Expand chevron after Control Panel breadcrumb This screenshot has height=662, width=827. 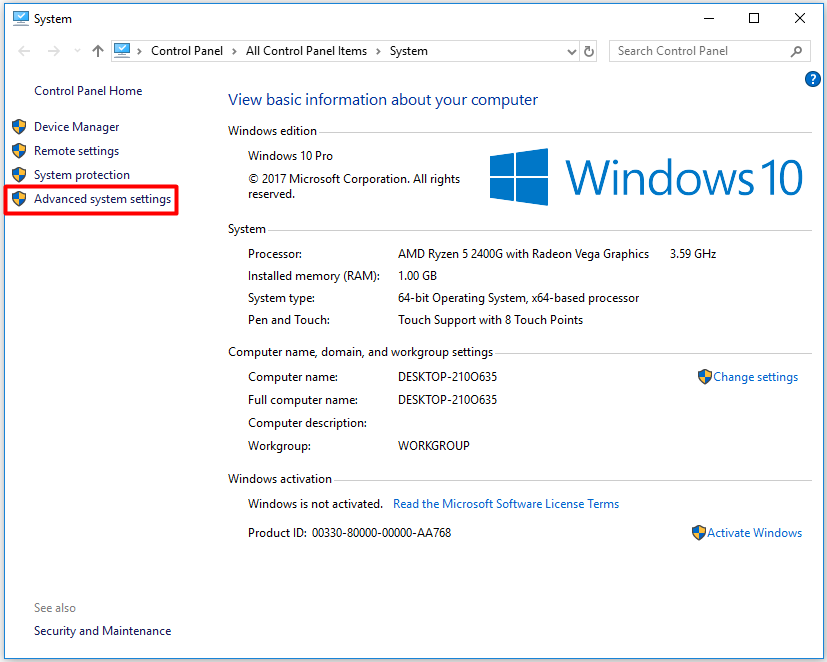(x=234, y=51)
